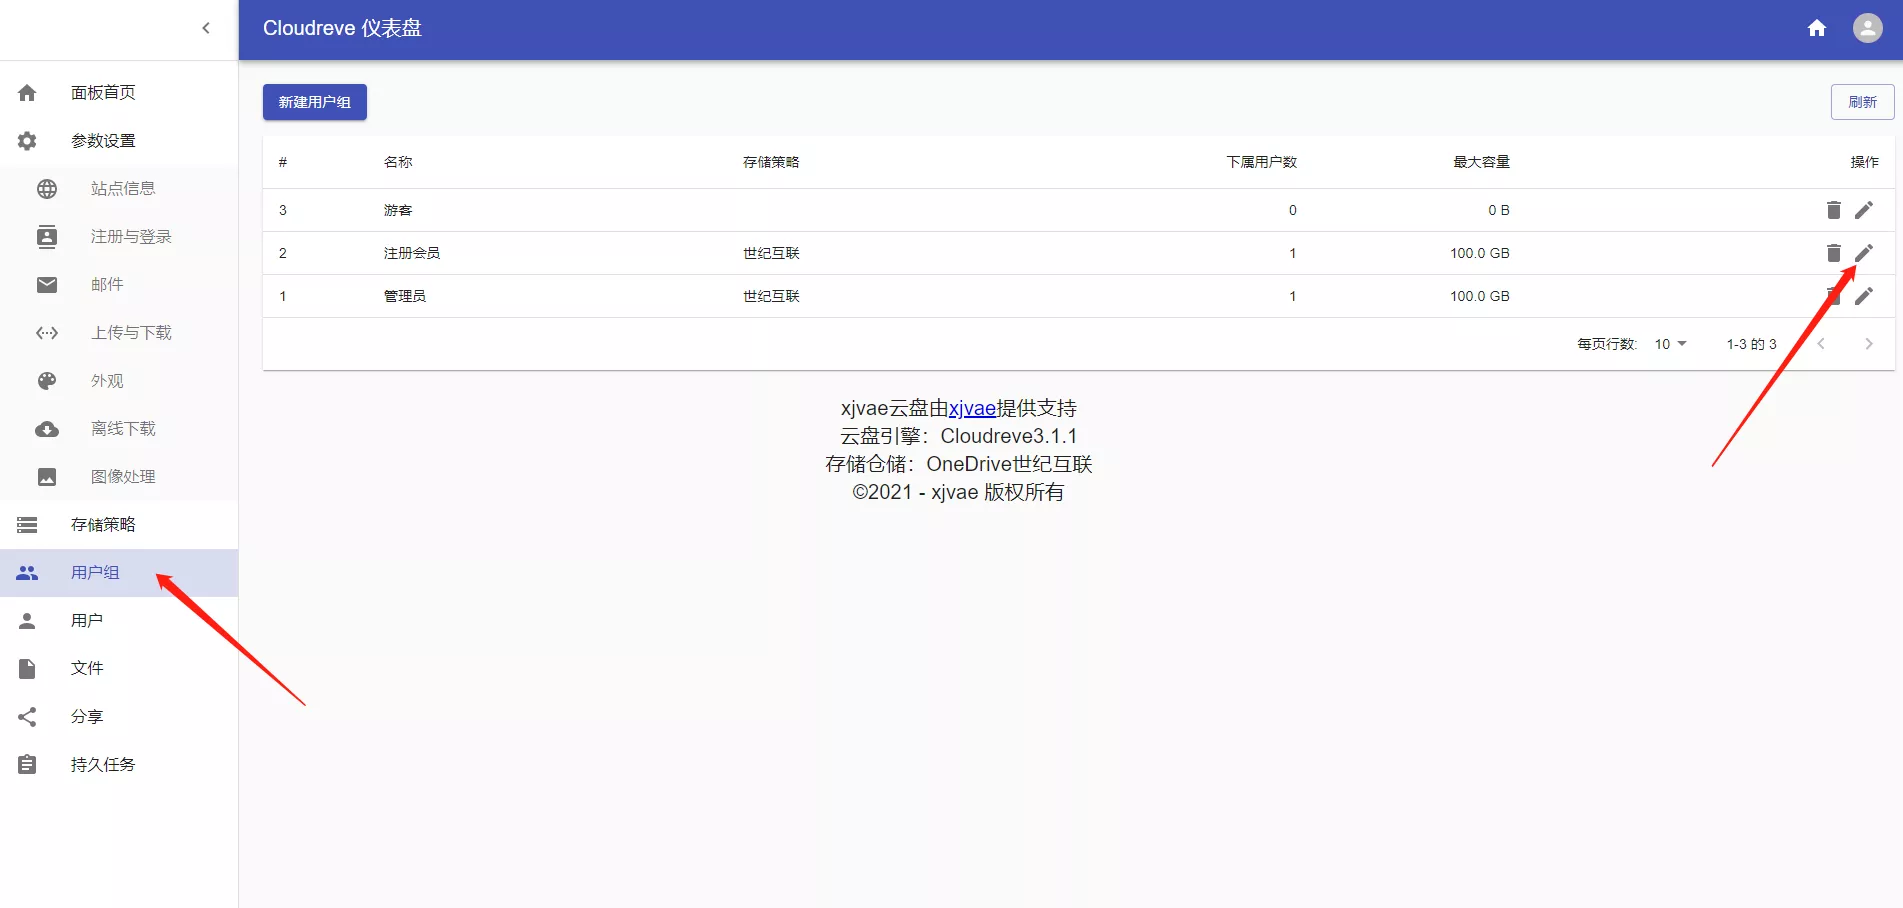Open 持久任务 in the sidebar
The width and height of the screenshot is (1903, 908).
(103, 765)
